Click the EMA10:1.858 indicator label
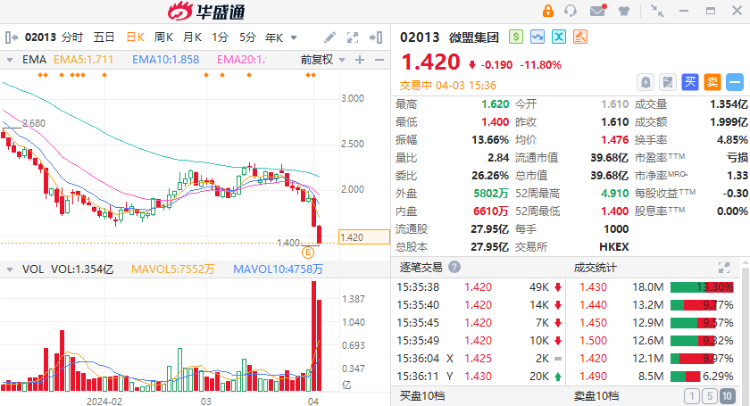This screenshot has width=750, height=406. (165, 60)
